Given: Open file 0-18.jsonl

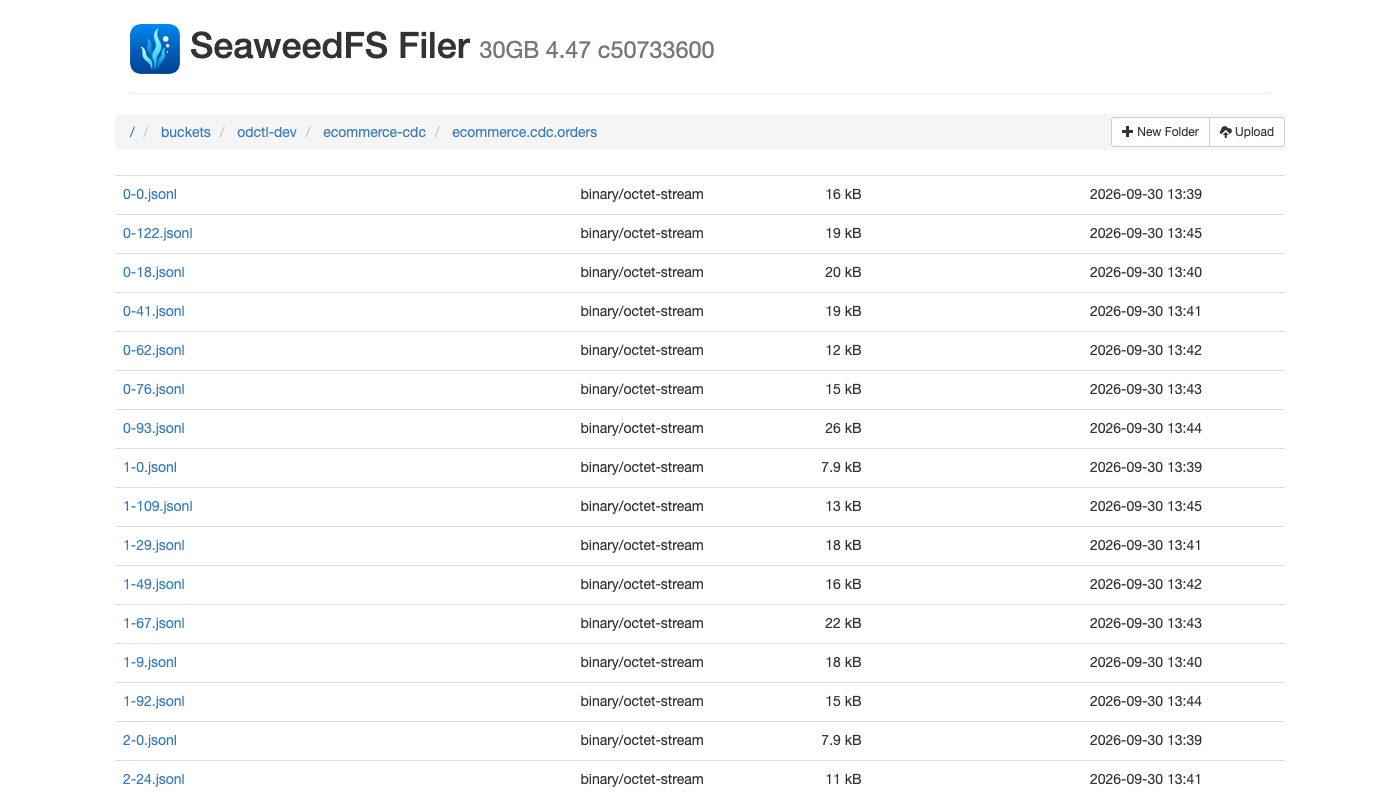Looking at the screenshot, I should (154, 272).
